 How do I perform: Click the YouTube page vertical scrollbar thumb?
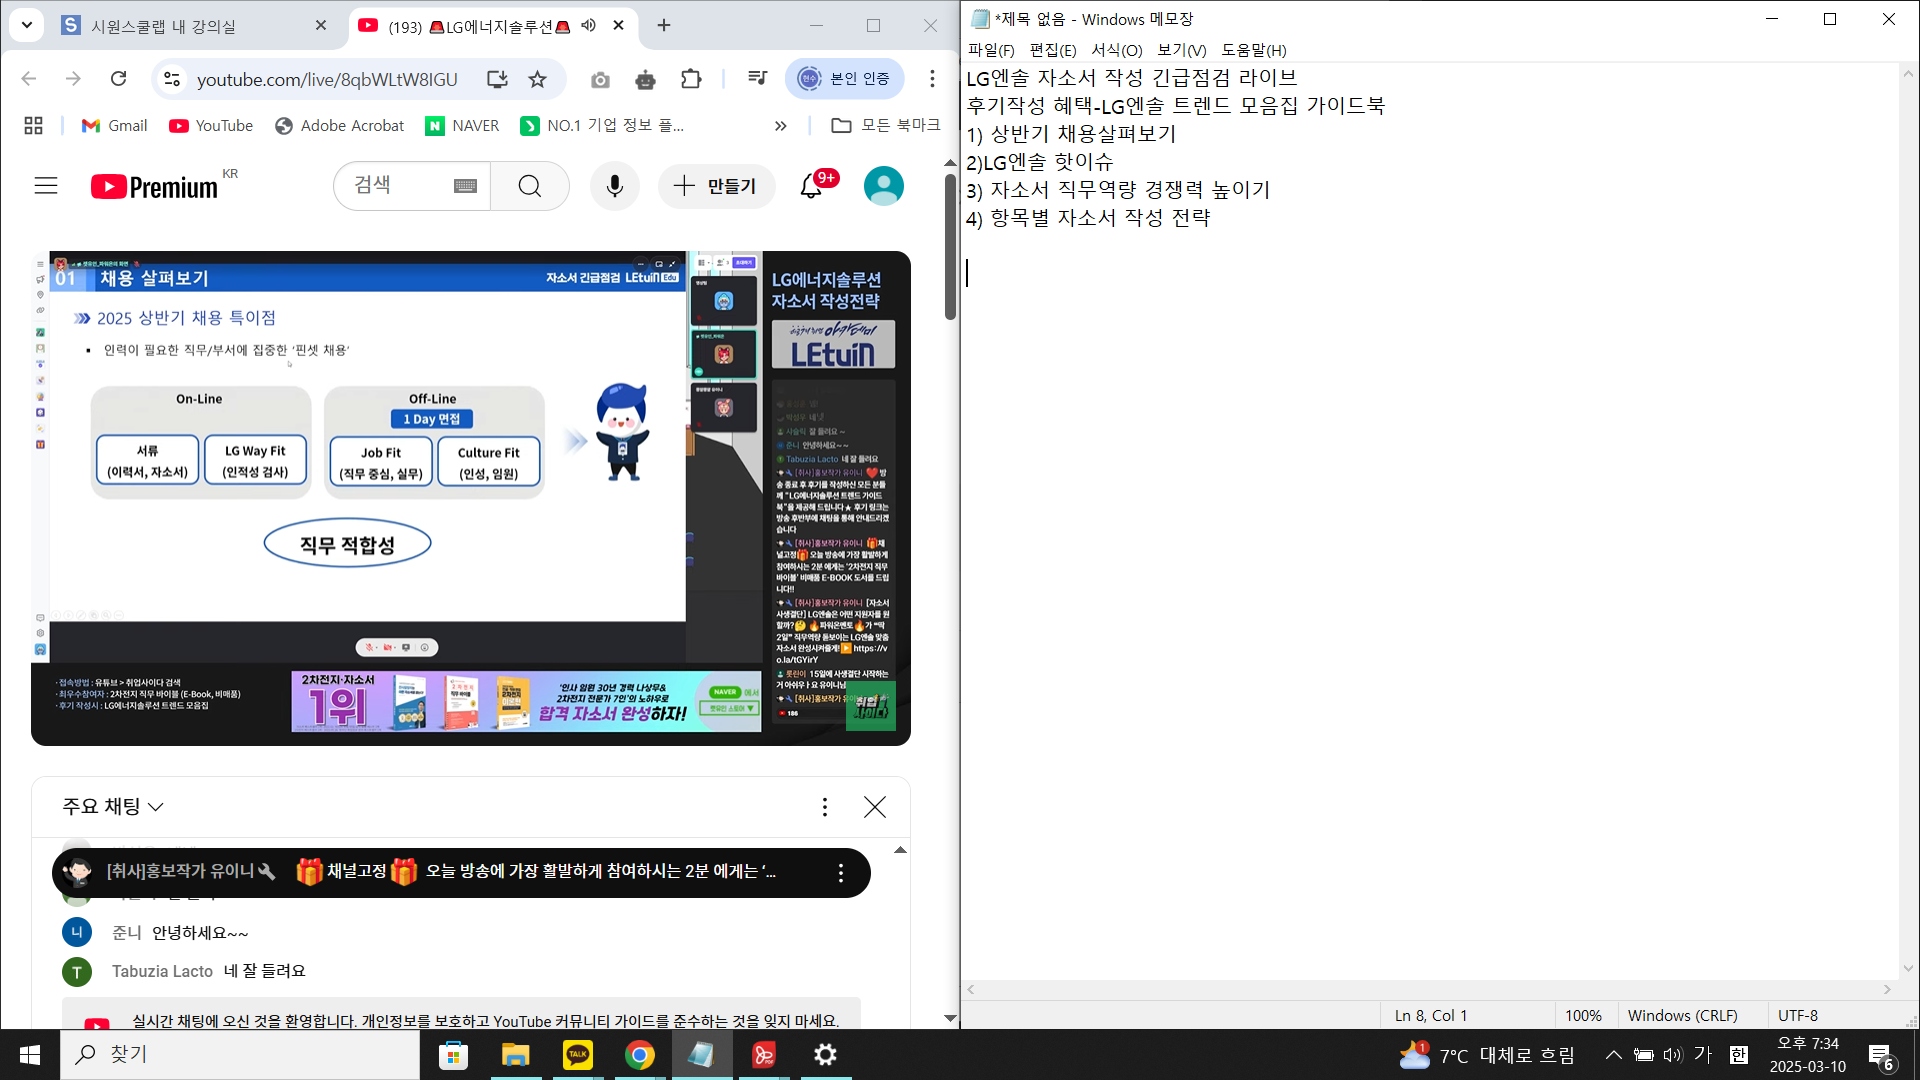tap(950, 245)
